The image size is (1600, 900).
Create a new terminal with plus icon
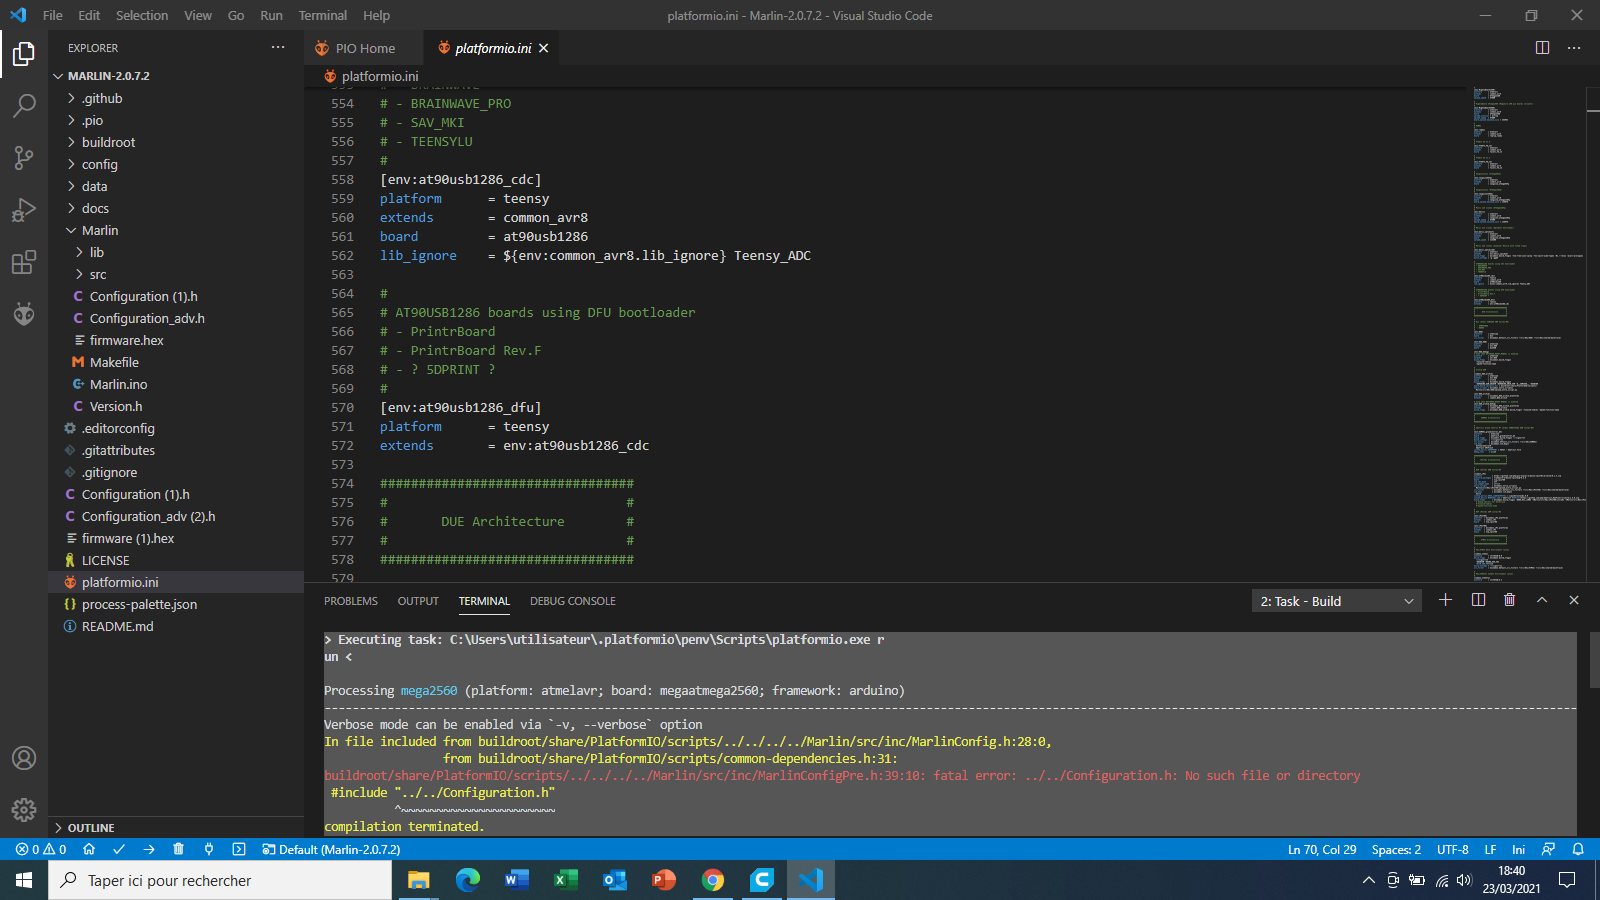click(x=1445, y=600)
